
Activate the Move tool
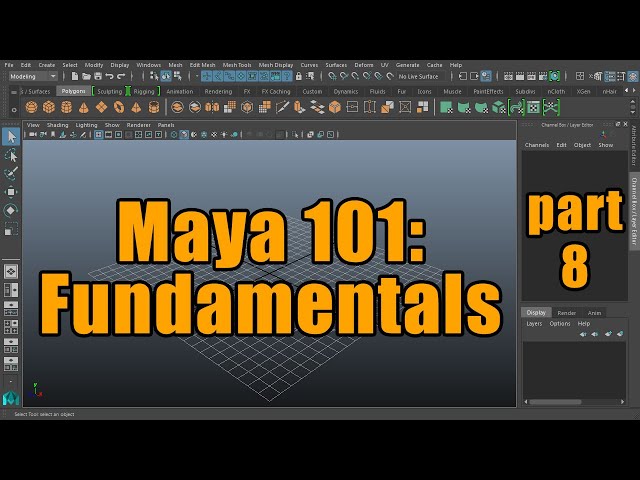tap(11, 192)
